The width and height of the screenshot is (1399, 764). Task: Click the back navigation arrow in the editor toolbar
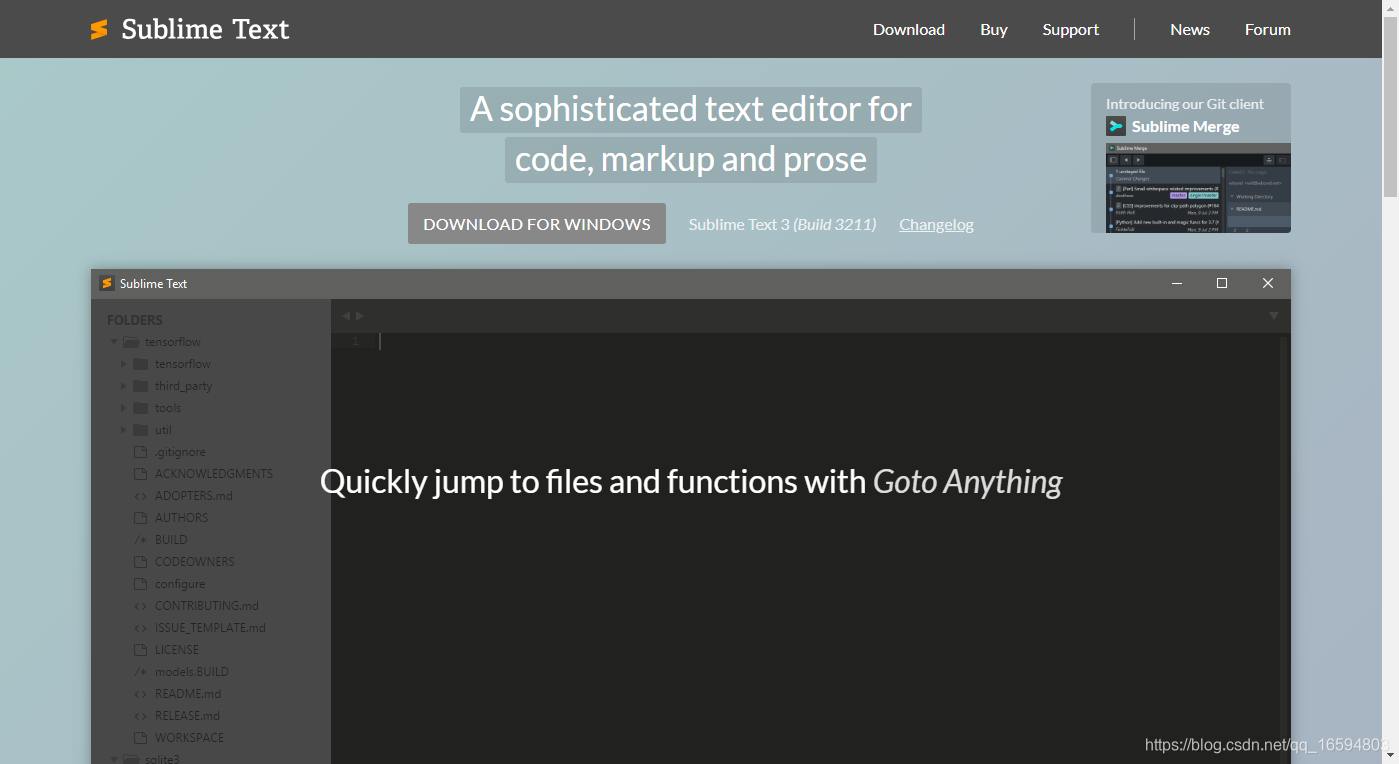click(x=345, y=314)
